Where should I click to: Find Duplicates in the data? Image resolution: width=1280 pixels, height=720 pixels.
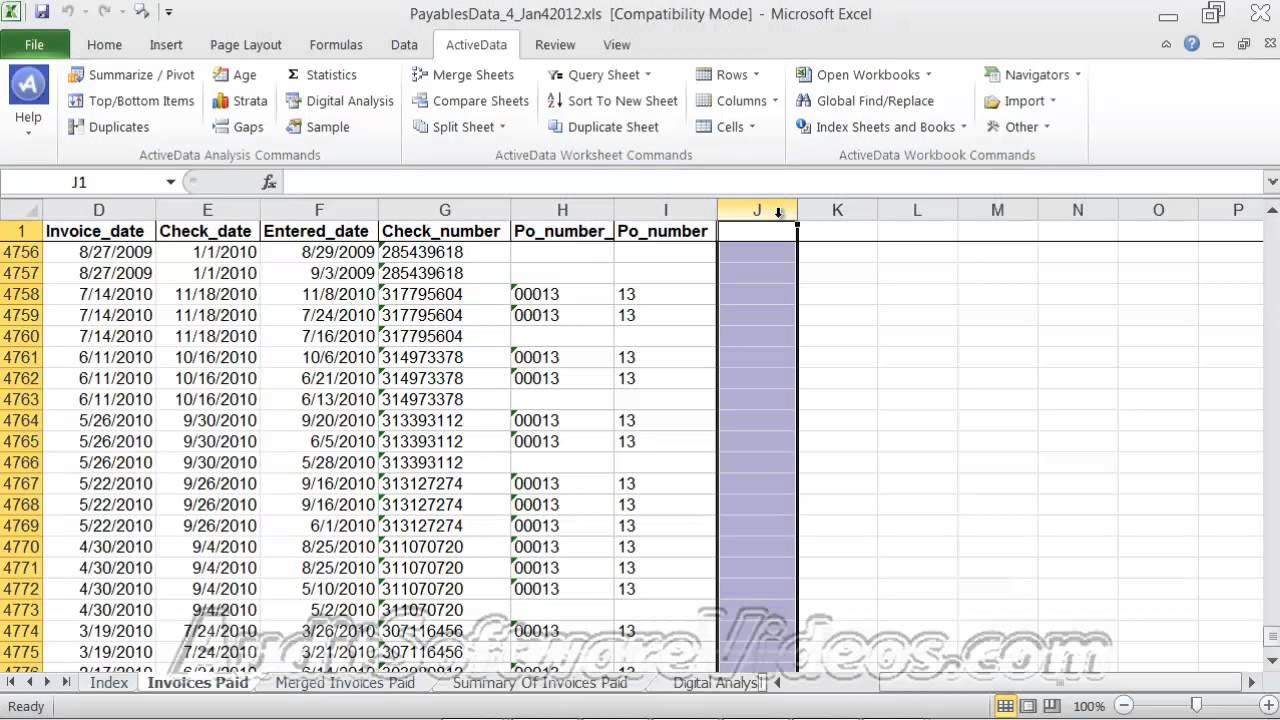coord(108,127)
